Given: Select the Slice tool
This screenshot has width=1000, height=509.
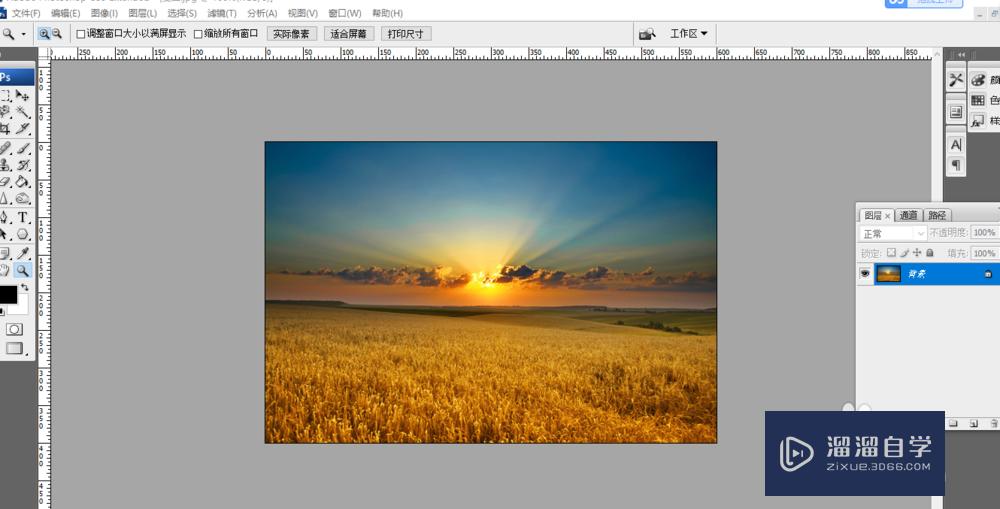Looking at the screenshot, I should [x=22, y=129].
